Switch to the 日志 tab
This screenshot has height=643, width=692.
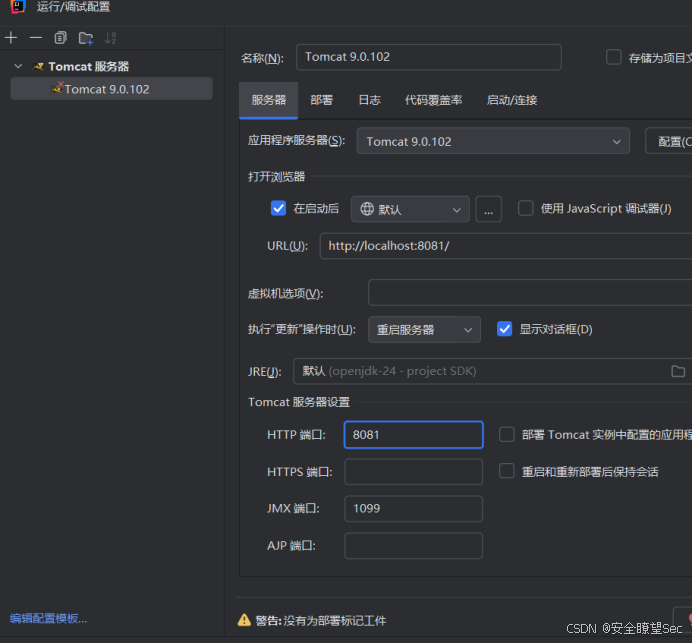[x=369, y=100]
